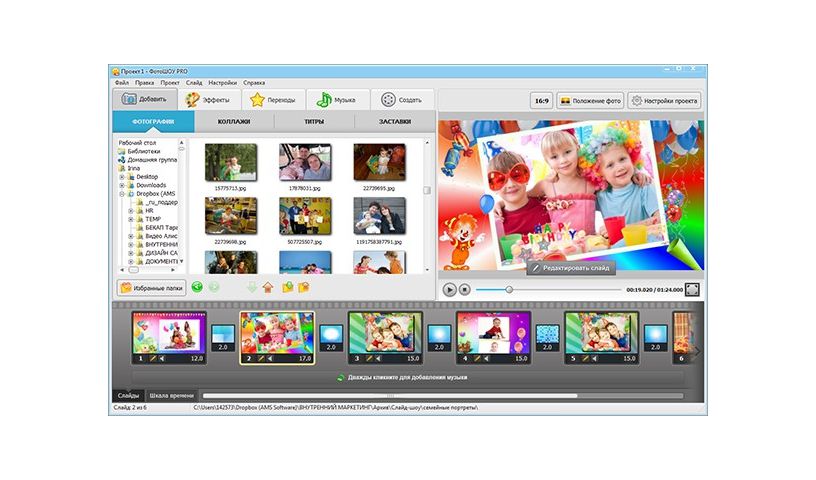The image size is (816, 480).
Task: Click the 16:9 aspect ratio button
Action: tap(542, 101)
